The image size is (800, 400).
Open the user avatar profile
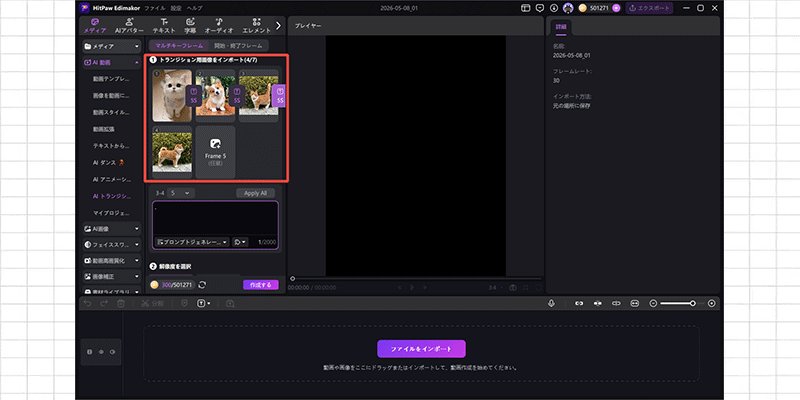[568, 8]
